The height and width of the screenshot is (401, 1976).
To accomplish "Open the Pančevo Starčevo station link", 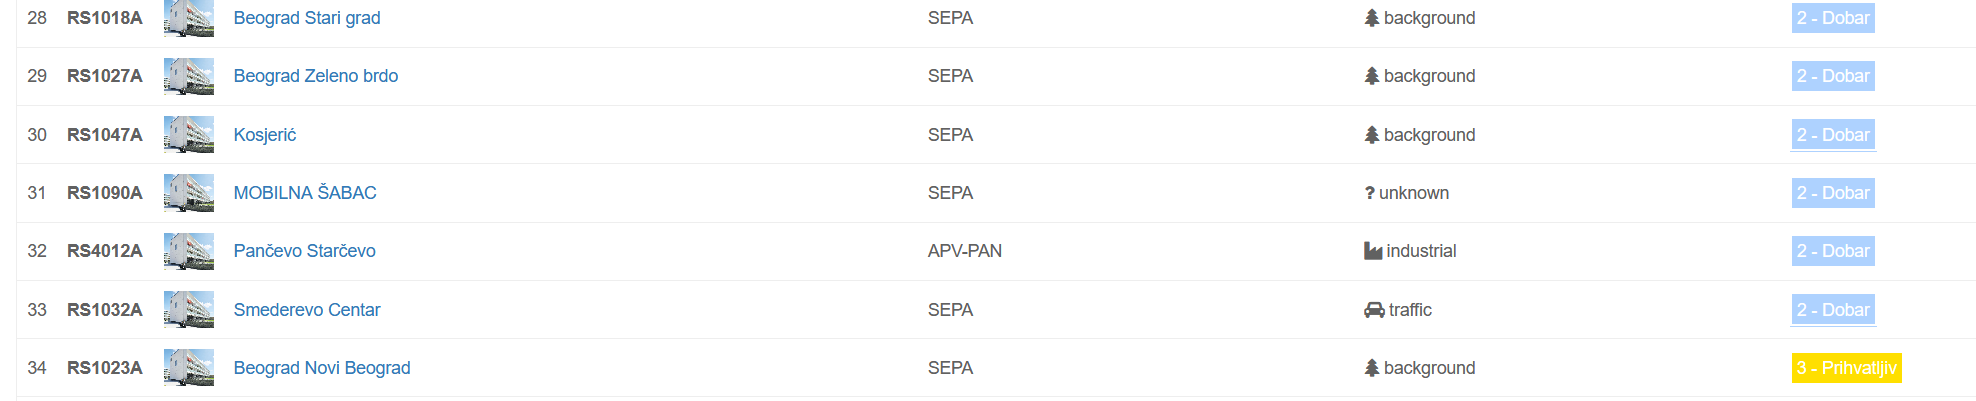I will (304, 251).
